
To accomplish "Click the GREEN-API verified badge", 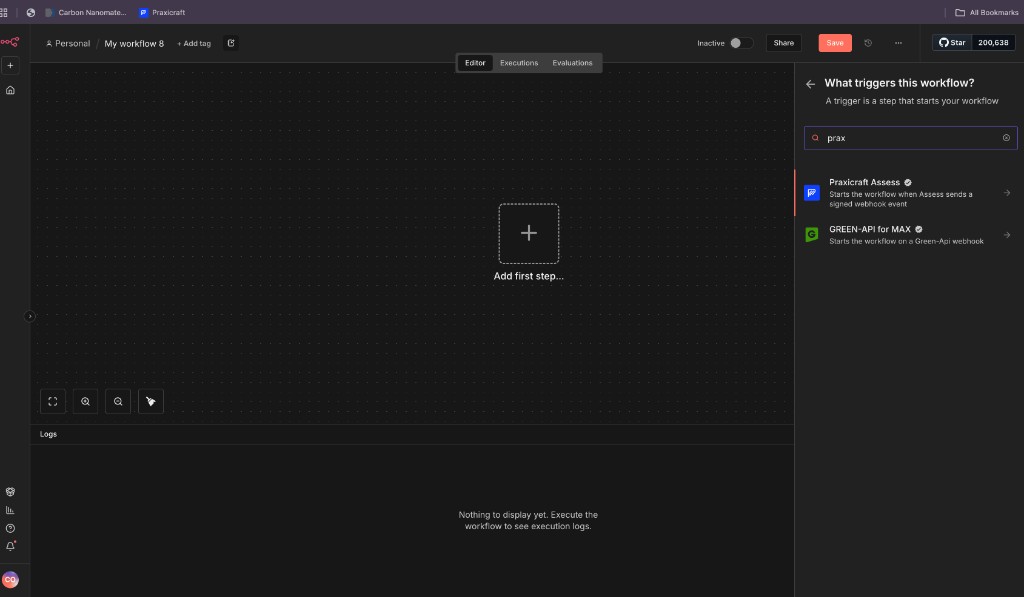I will [919, 229].
